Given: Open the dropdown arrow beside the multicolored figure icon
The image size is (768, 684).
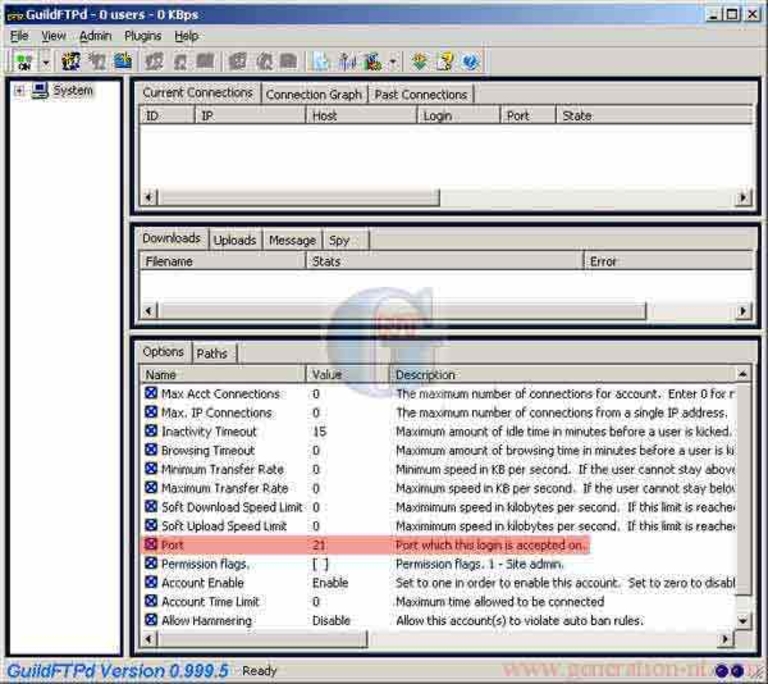Looking at the screenshot, I should pos(393,62).
